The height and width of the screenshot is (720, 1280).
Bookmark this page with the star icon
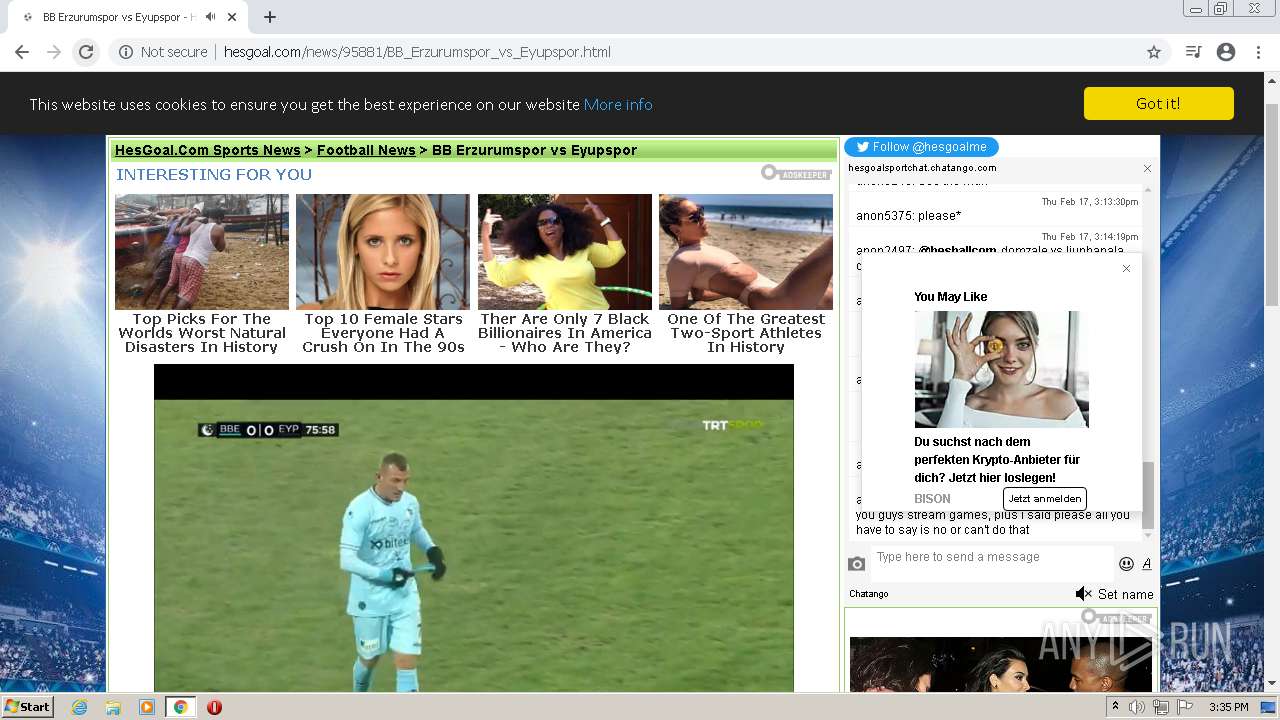(1154, 52)
